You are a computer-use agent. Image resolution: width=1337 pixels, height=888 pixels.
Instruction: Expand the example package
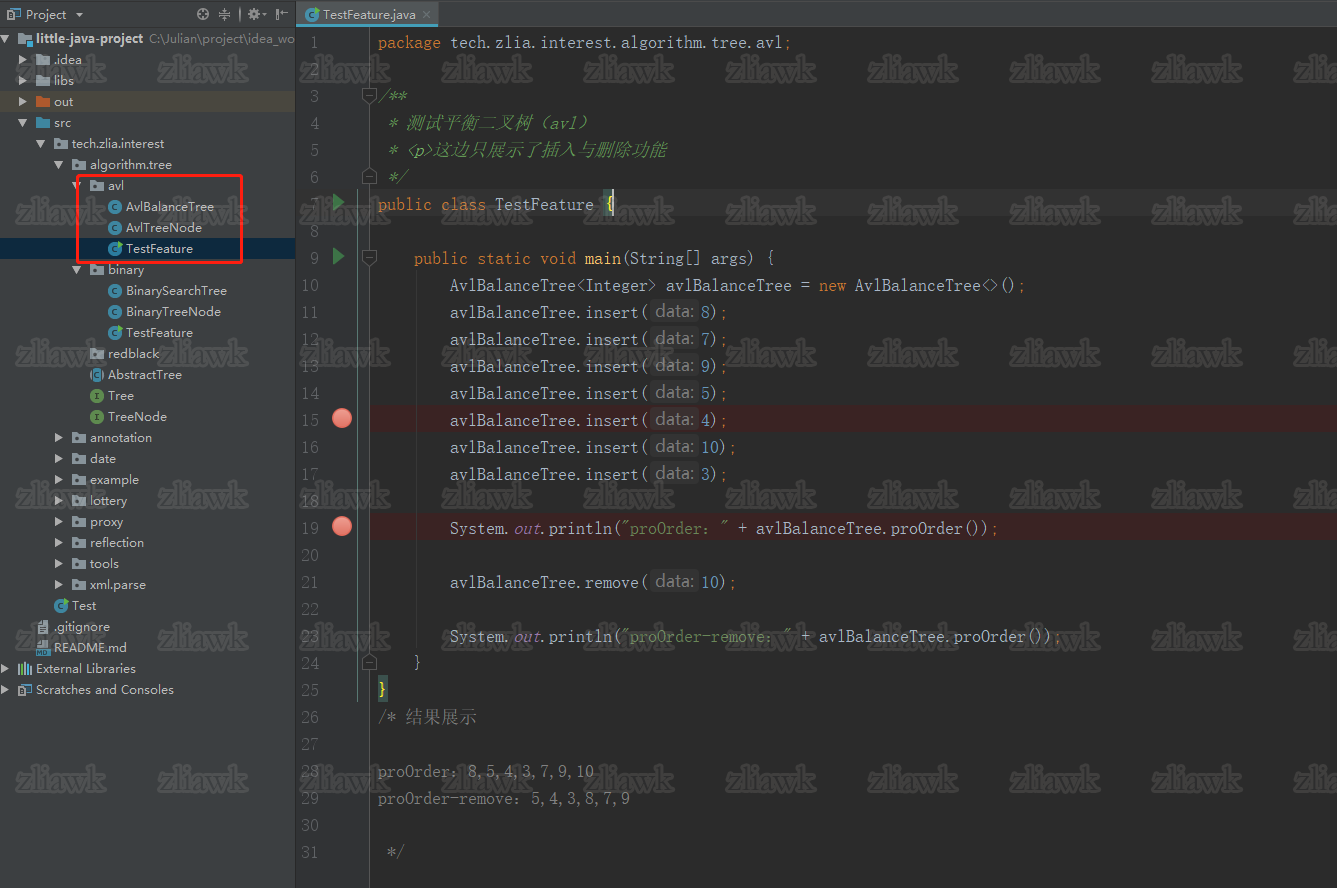pos(61,480)
